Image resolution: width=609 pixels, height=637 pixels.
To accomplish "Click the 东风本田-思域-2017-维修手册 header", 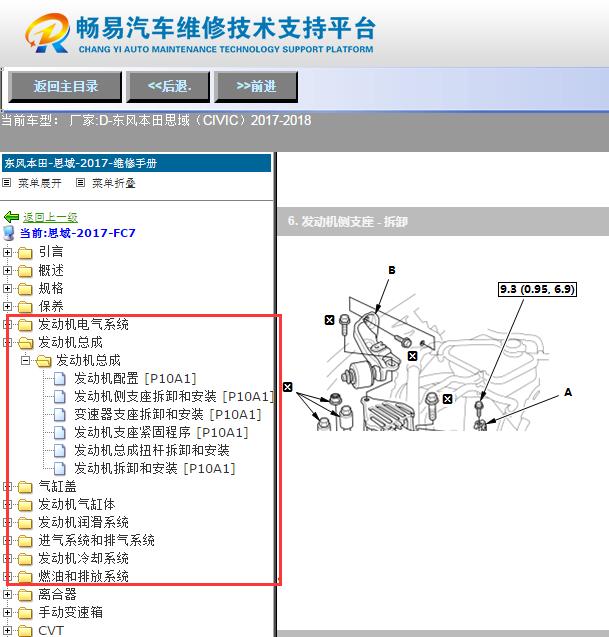I will (137, 163).
